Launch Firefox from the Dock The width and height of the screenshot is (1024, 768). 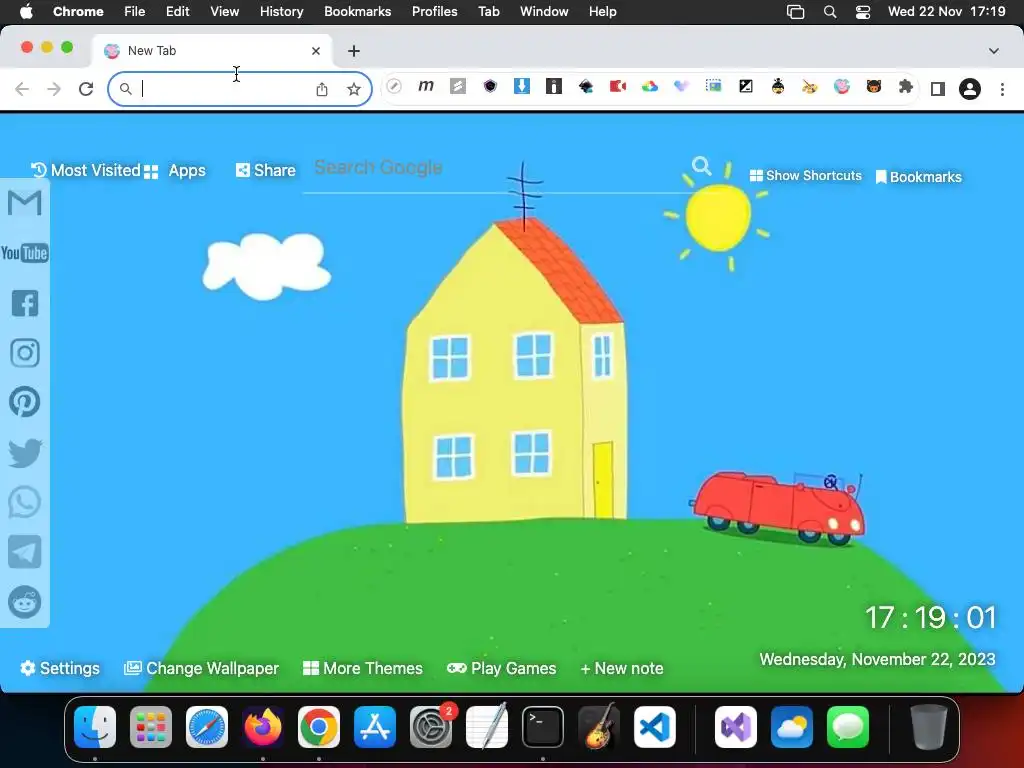tap(263, 727)
